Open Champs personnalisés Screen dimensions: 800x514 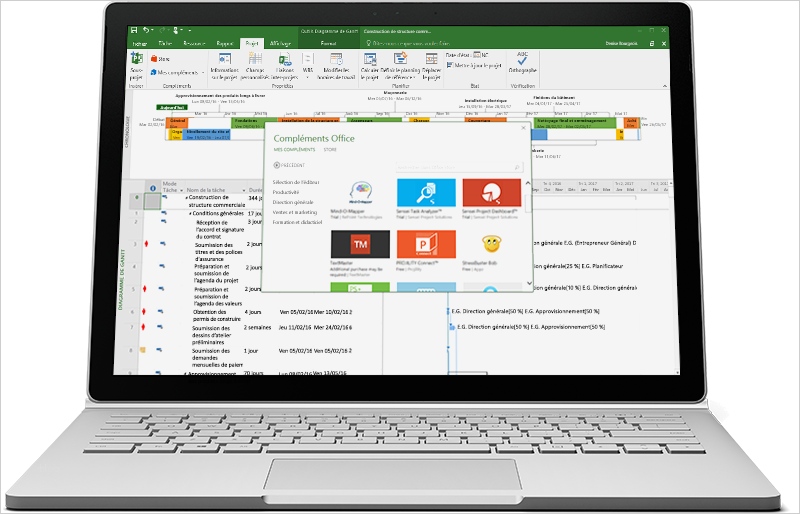coord(255,66)
